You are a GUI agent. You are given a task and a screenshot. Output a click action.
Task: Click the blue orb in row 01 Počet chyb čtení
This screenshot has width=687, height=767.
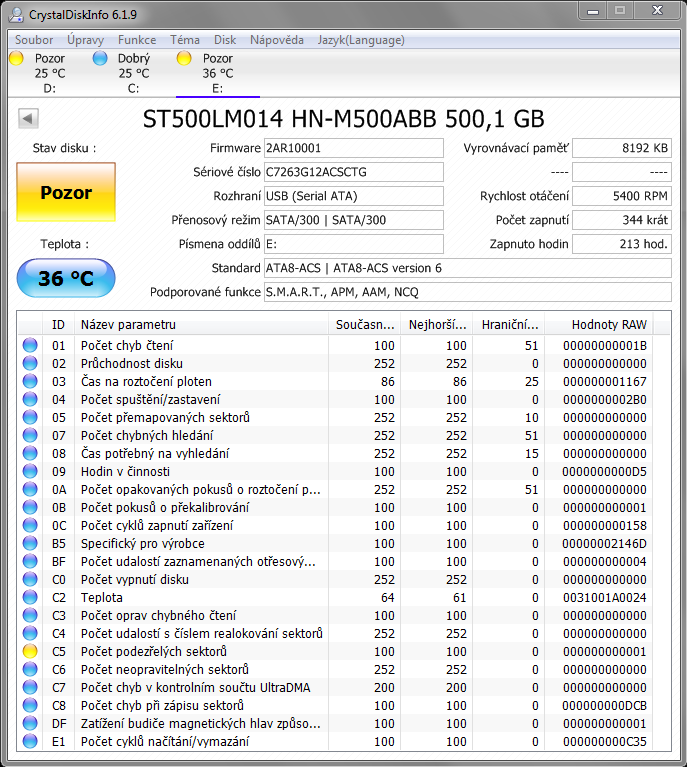point(30,345)
